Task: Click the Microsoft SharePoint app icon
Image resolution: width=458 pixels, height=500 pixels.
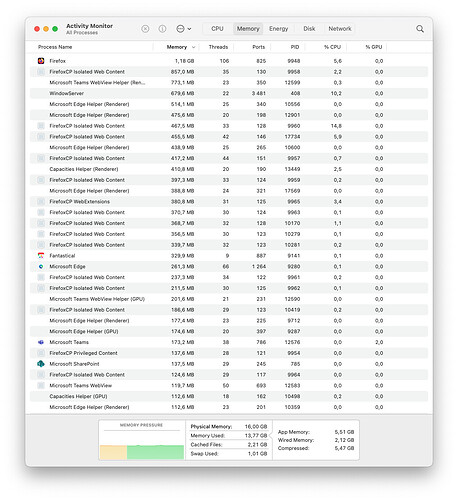Action: [x=41, y=364]
